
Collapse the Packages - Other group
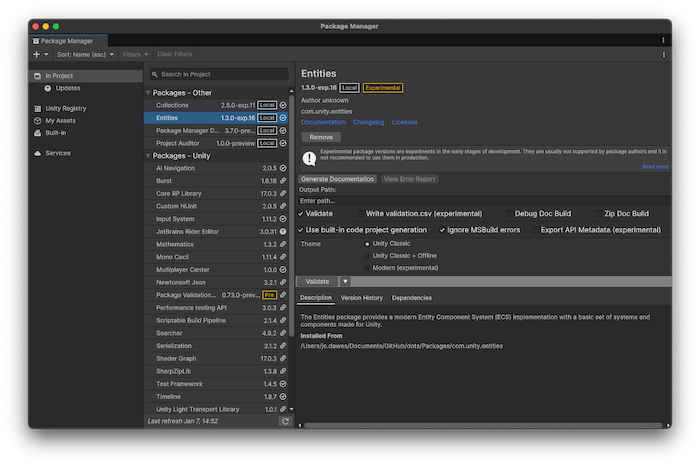(150, 93)
